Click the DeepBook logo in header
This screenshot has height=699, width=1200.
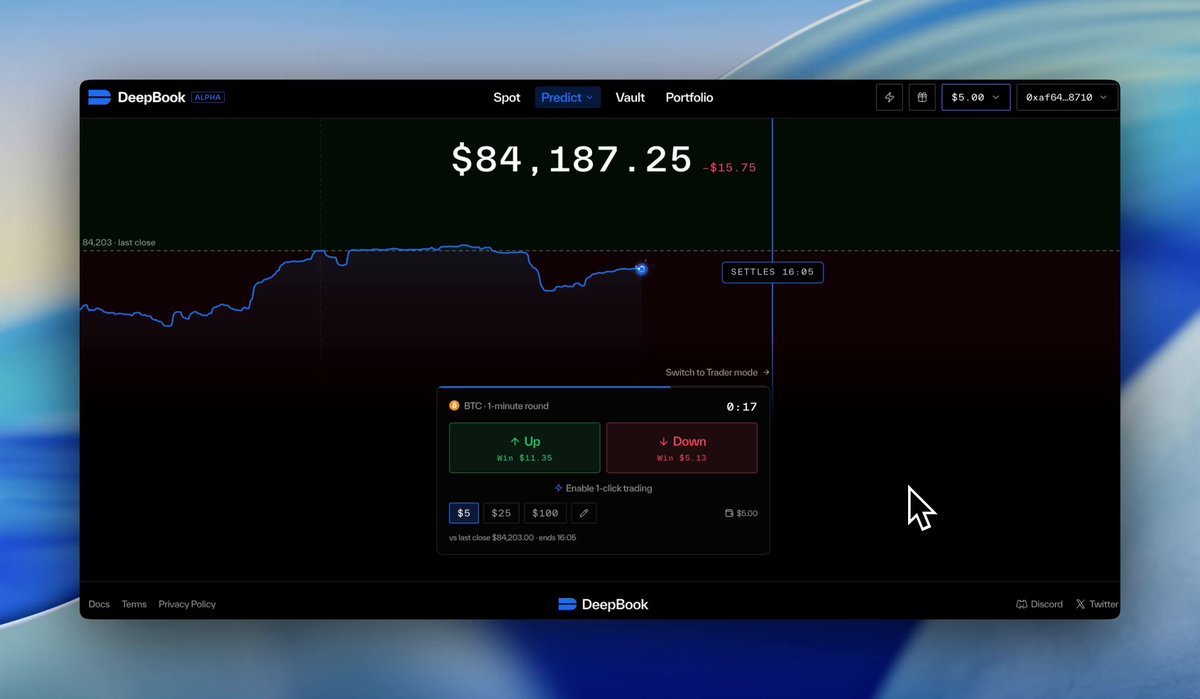136,97
